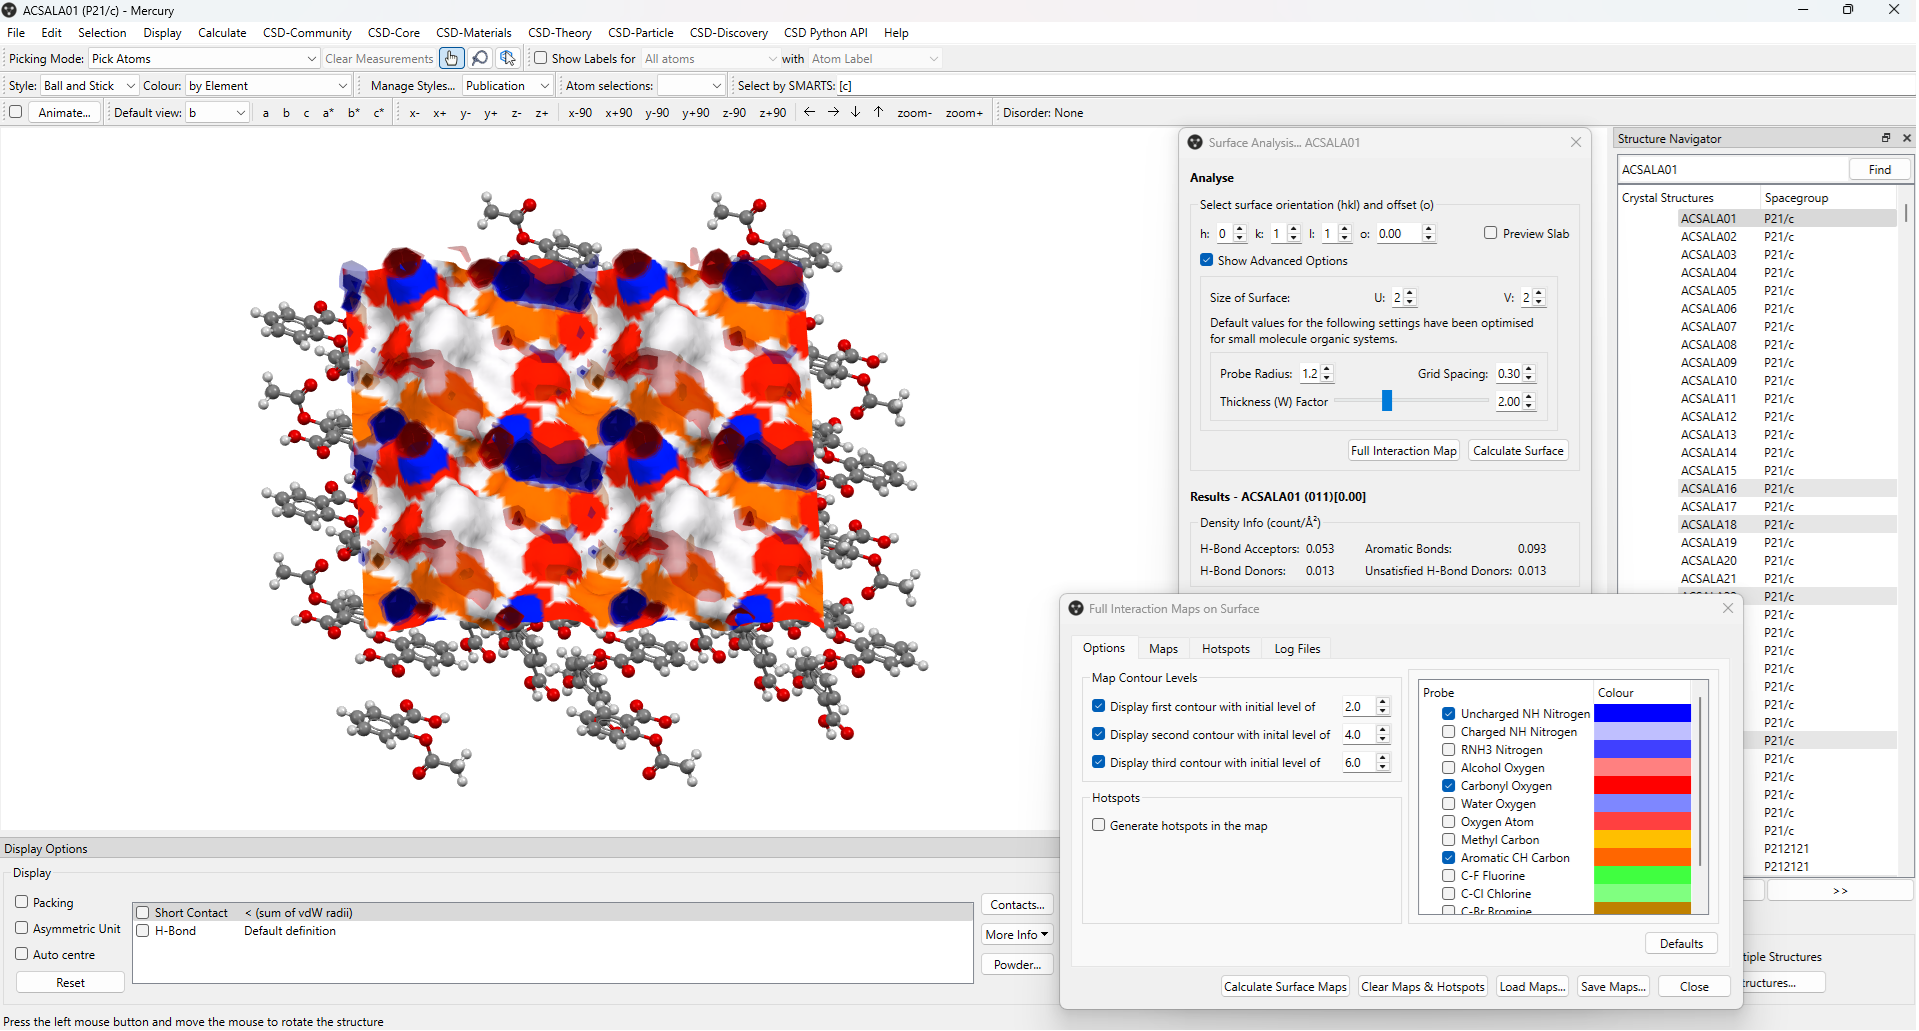
Task: Select ACSALA10 in the Structure Navigator
Action: coord(1708,380)
